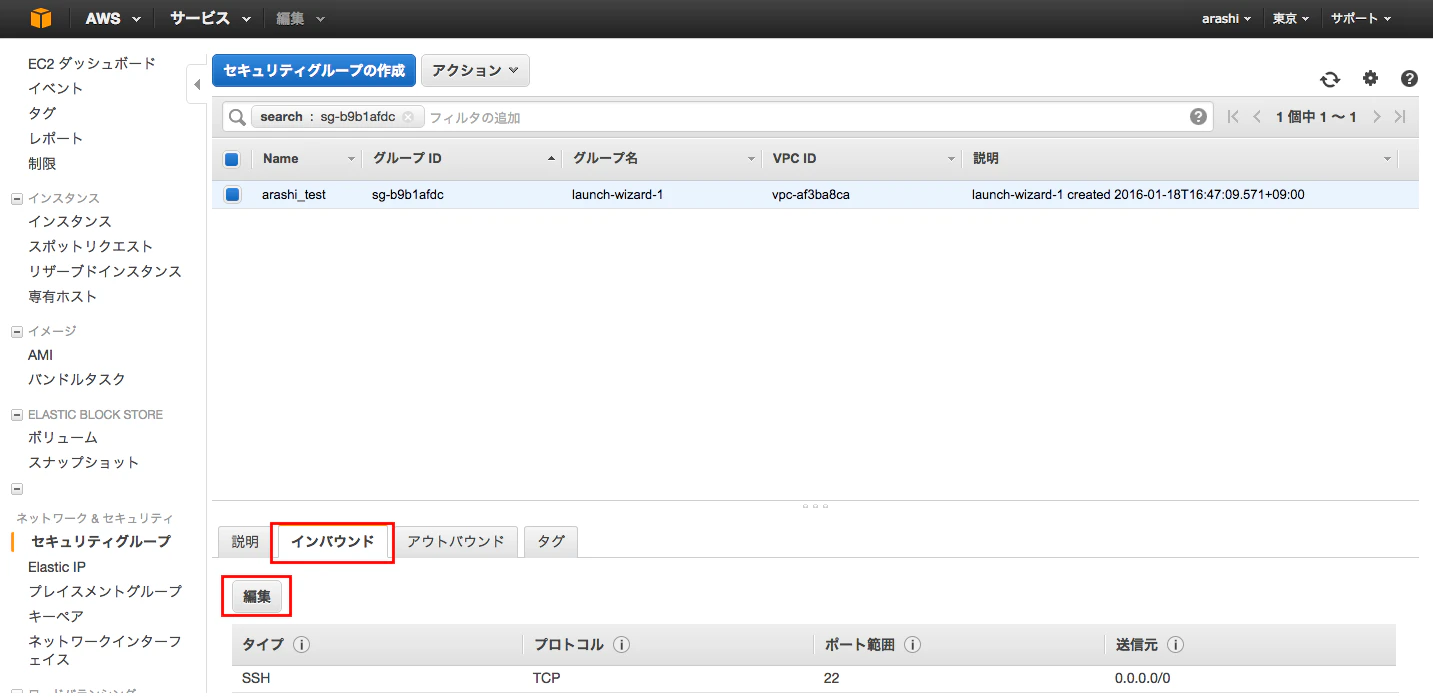Screen dimensions: 1433x697
Task: Click the フィルタの追加 search field
Action: tap(805, 117)
